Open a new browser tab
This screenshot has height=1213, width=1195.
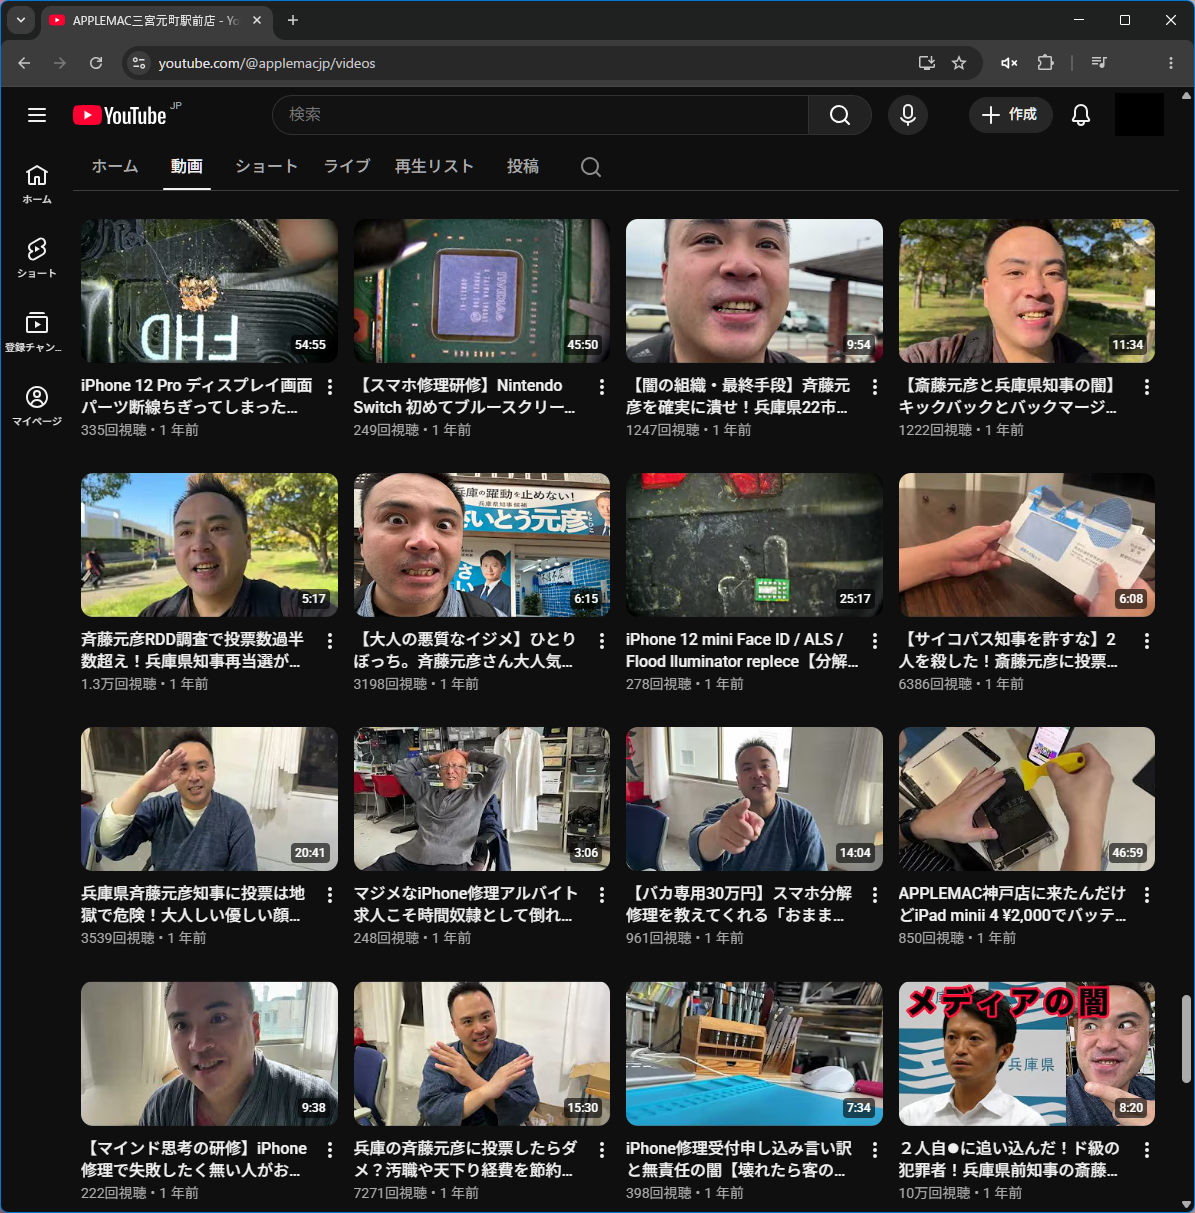(293, 20)
